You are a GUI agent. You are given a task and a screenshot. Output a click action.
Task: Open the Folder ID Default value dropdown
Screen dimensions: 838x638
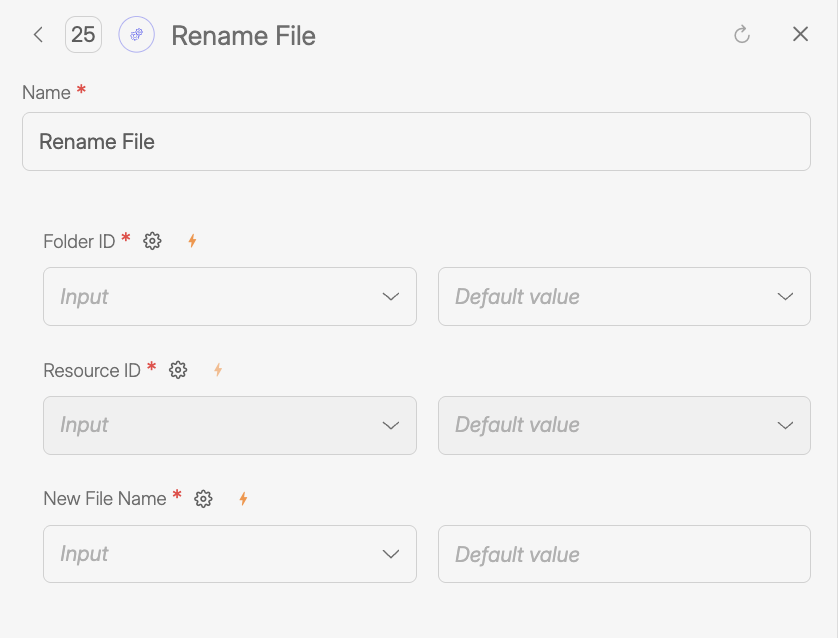[x=623, y=296]
